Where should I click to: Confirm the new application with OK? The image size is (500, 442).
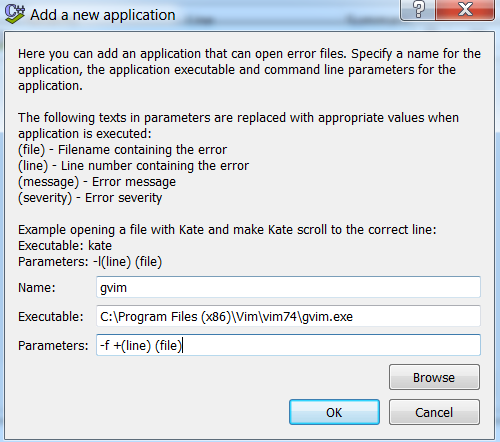tap(334, 412)
